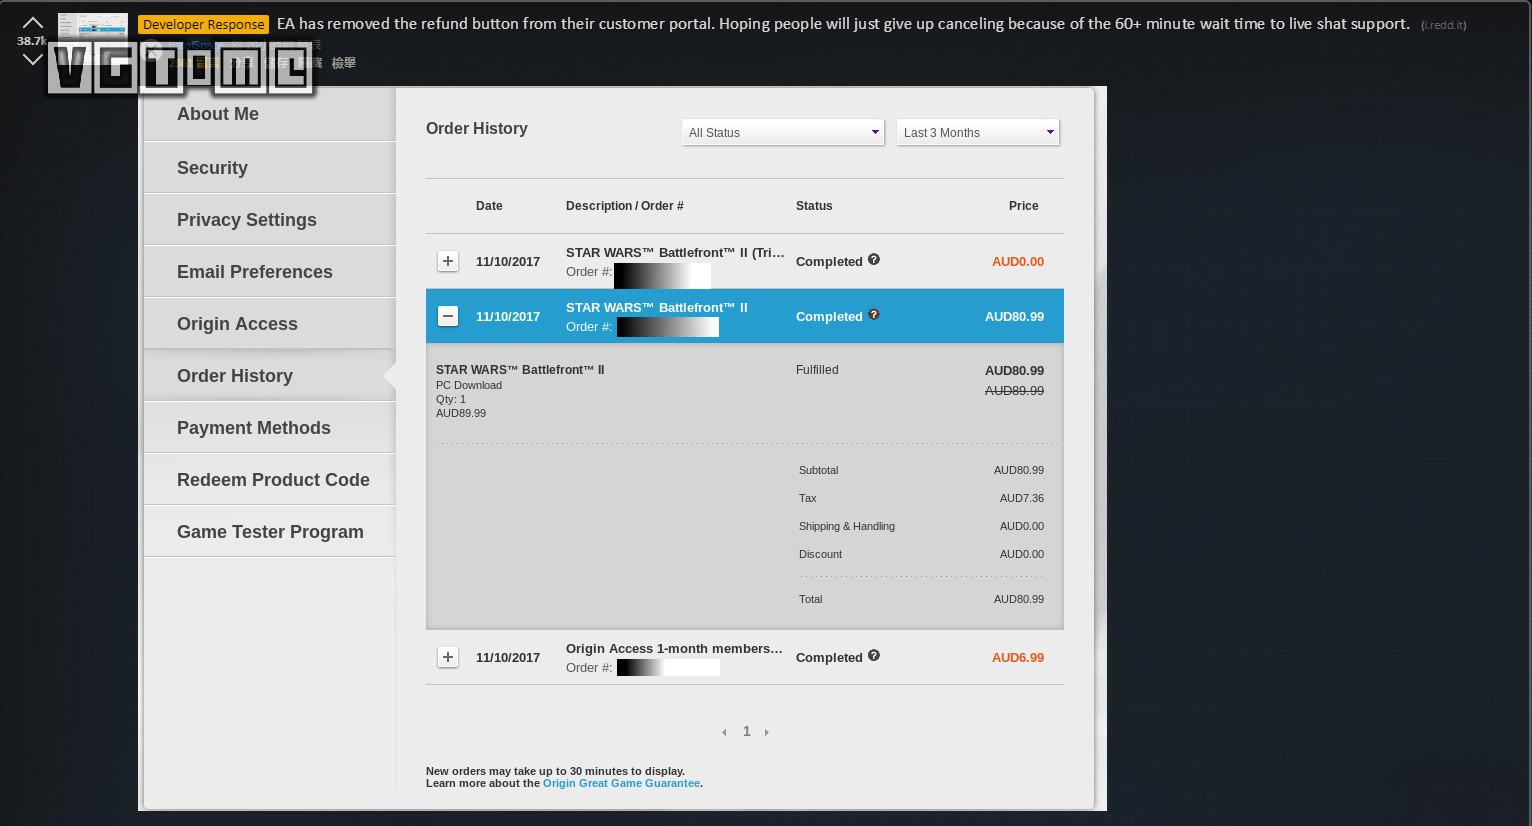The image size is (1532, 826).
Task: Click the Subtotal label
Action: pos(818,470)
